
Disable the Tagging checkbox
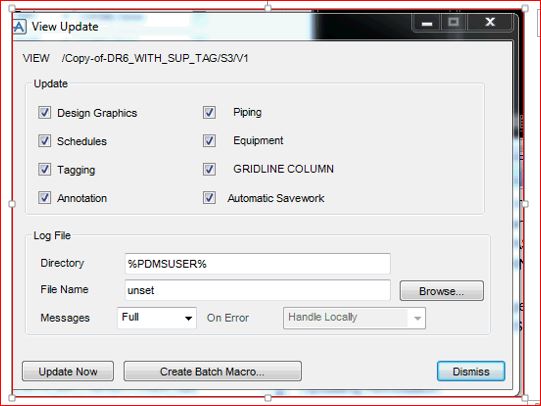45,169
